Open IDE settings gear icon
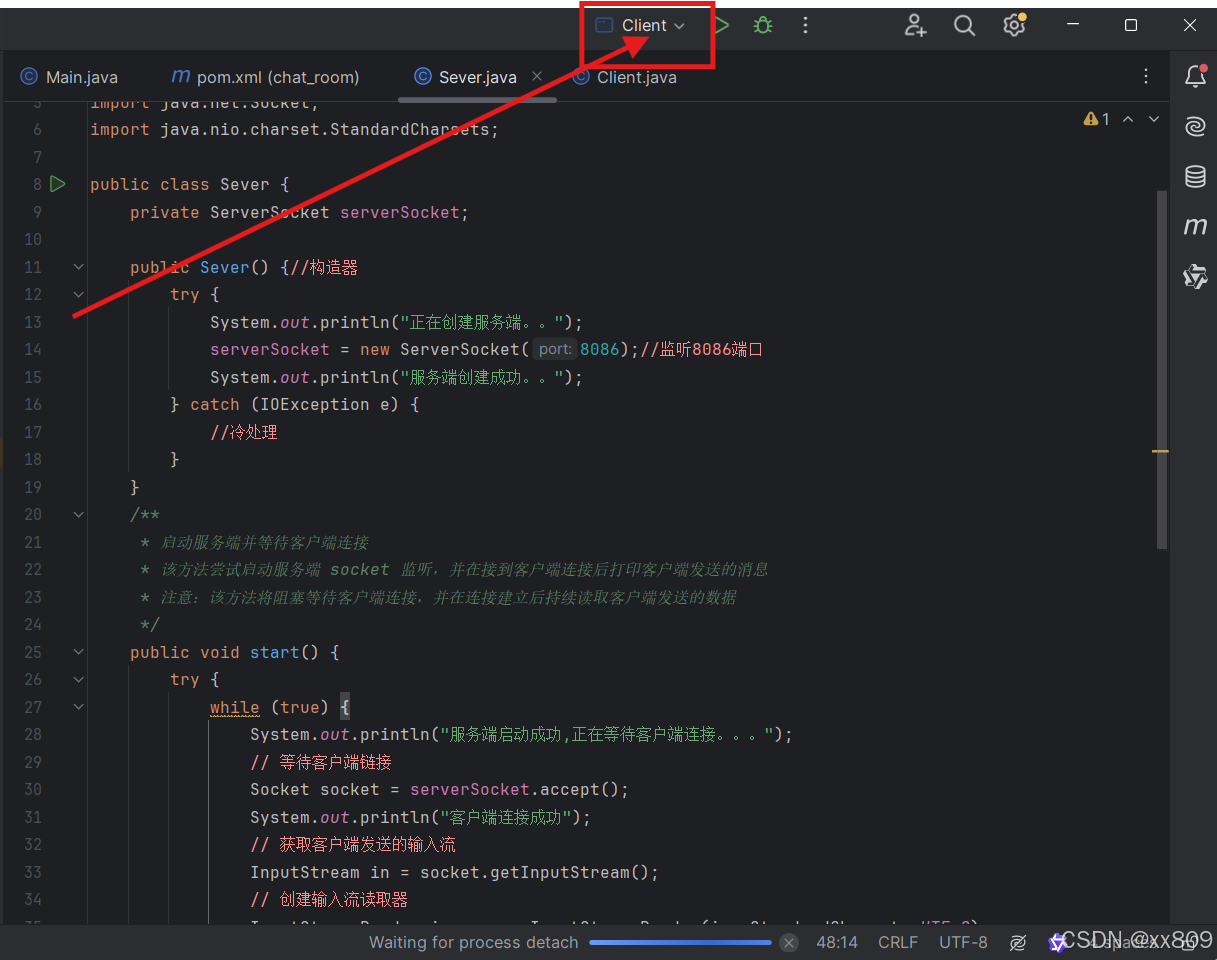Image resolution: width=1217 pixels, height=960 pixels. [x=1014, y=26]
